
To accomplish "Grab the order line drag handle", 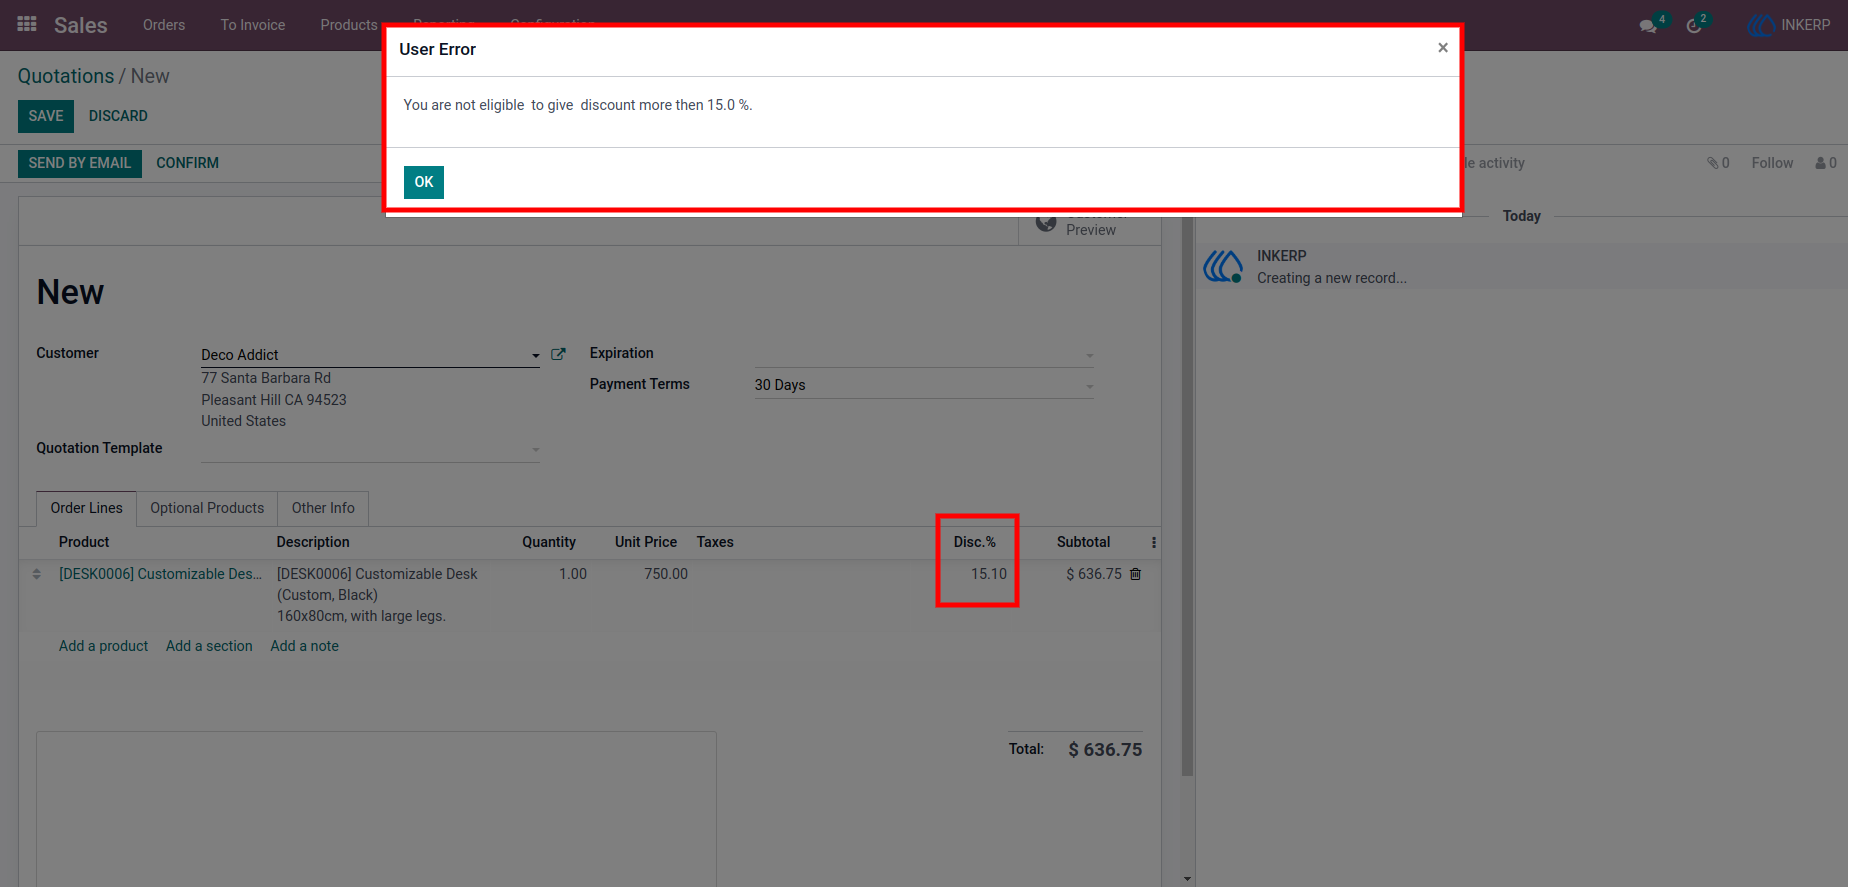I will coord(37,574).
